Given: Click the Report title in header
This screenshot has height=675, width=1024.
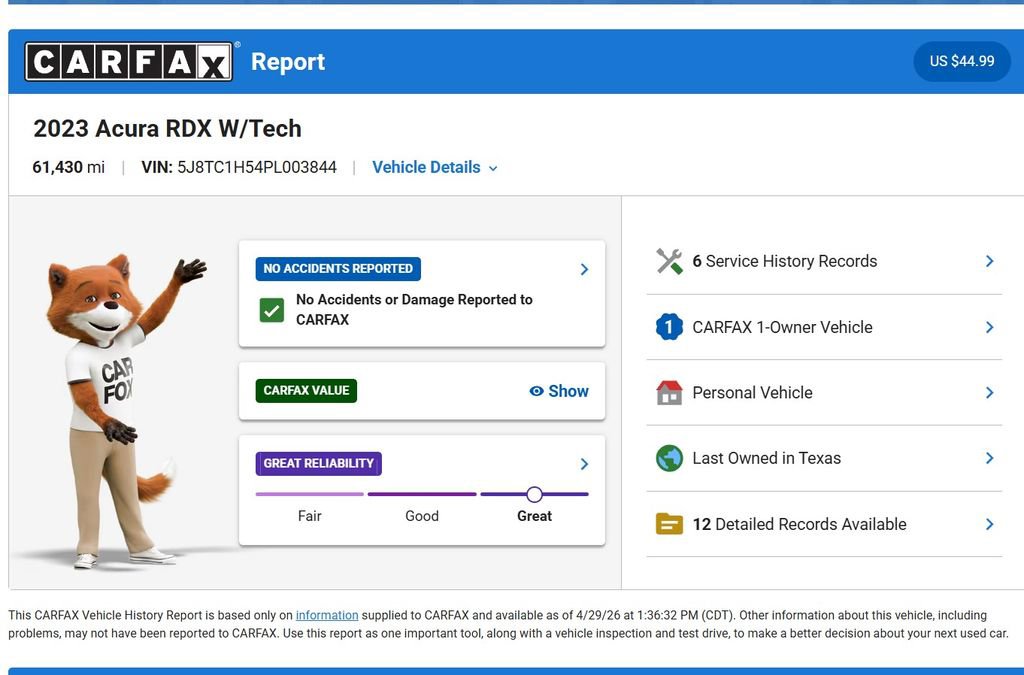Looking at the screenshot, I should click(288, 61).
